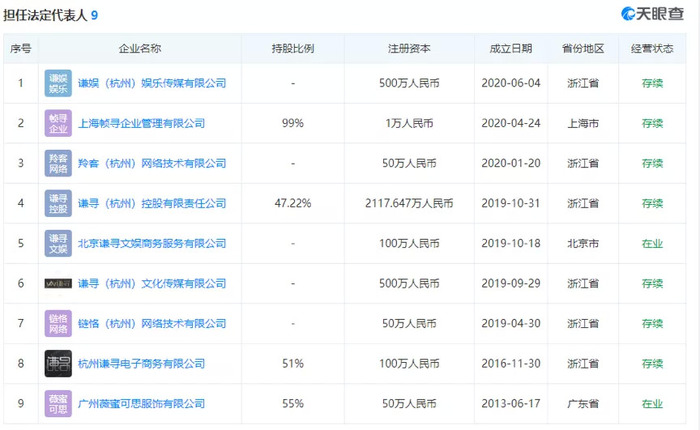Click the 北京市 region cell

pyautogui.click(x=583, y=243)
